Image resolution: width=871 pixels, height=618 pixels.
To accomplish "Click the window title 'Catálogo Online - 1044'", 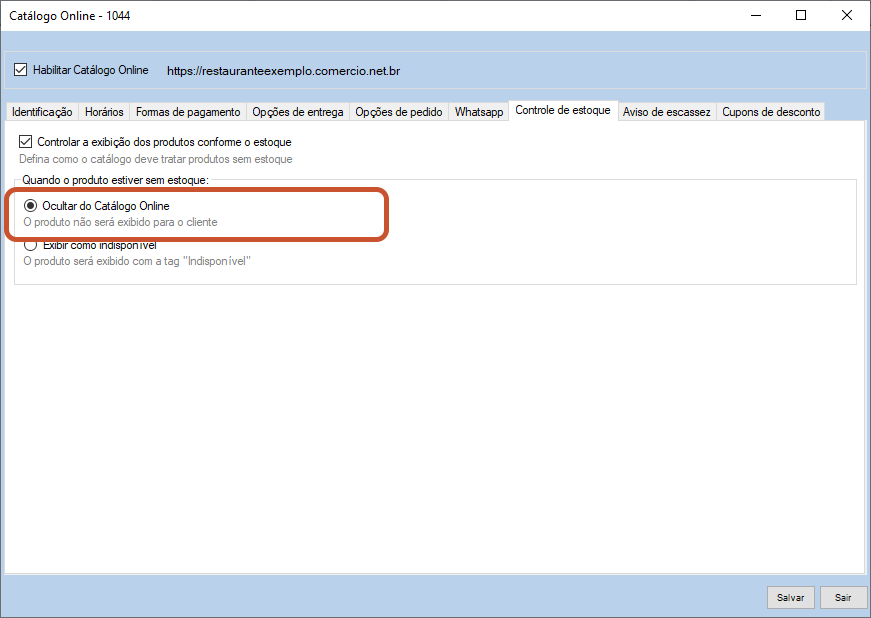I will [69, 16].
